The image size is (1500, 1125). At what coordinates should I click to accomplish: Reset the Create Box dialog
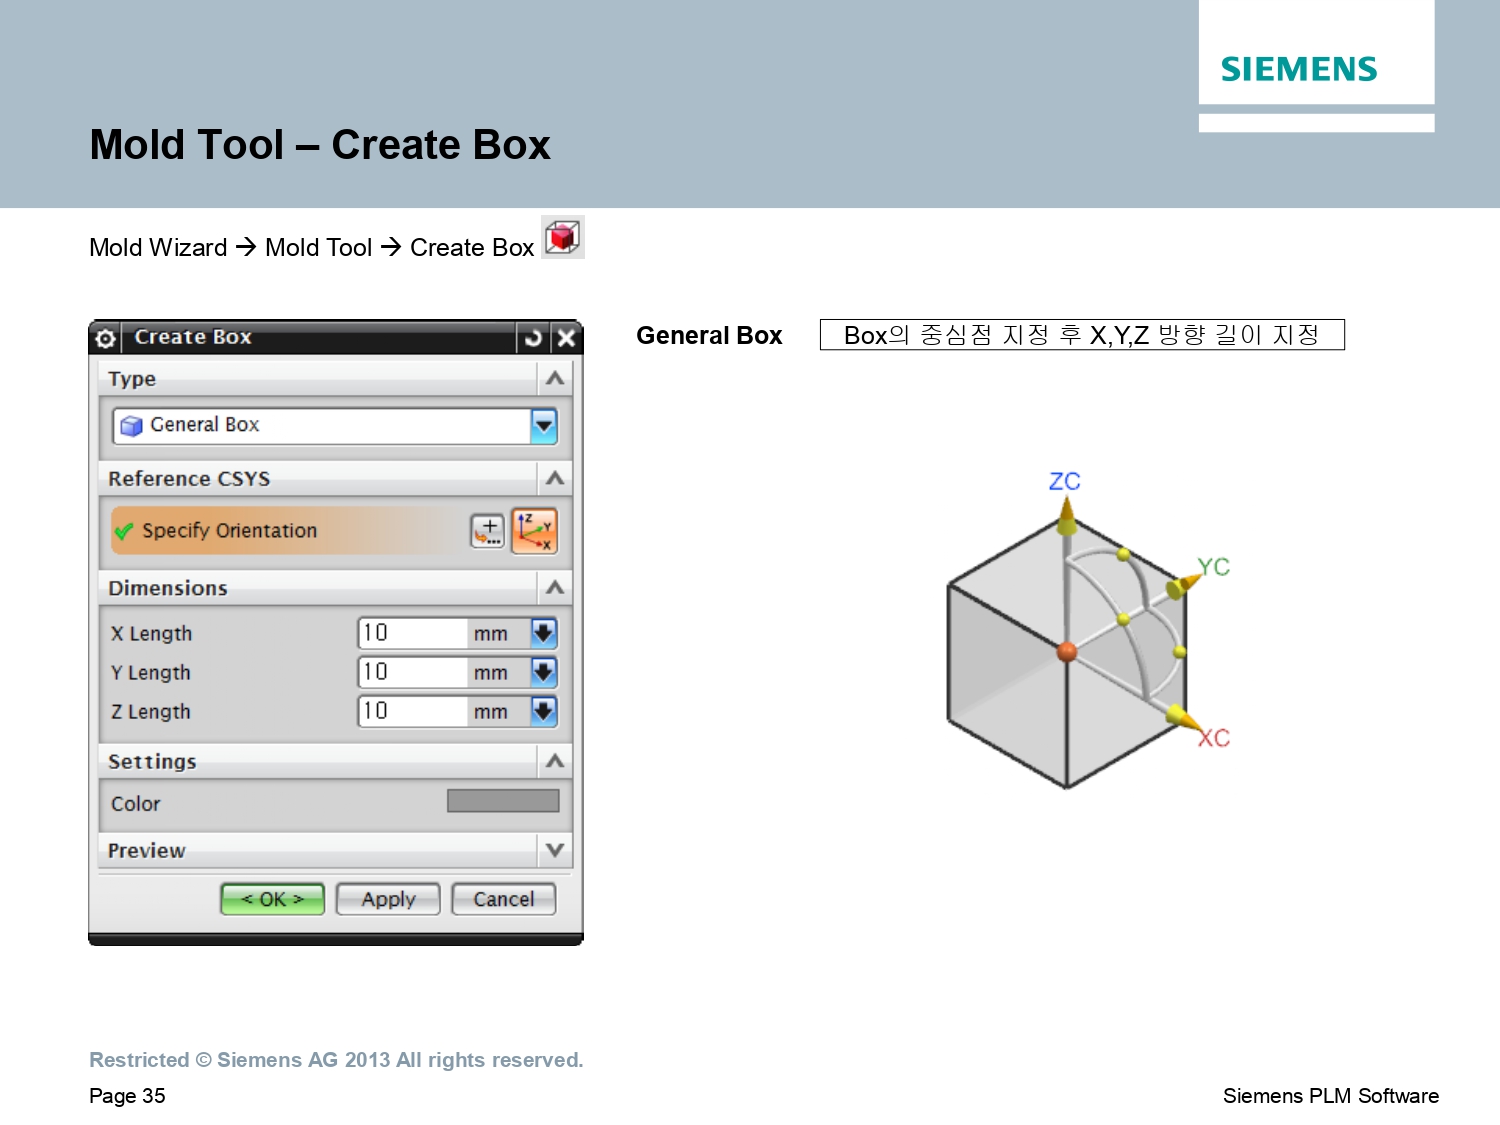coord(533,338)
